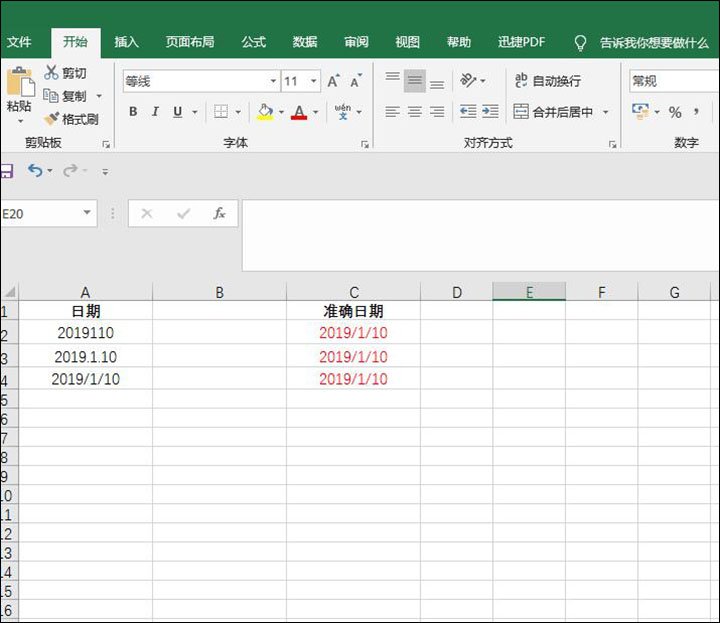Click the wén phonetic guide icon

(x=343, y=112)
